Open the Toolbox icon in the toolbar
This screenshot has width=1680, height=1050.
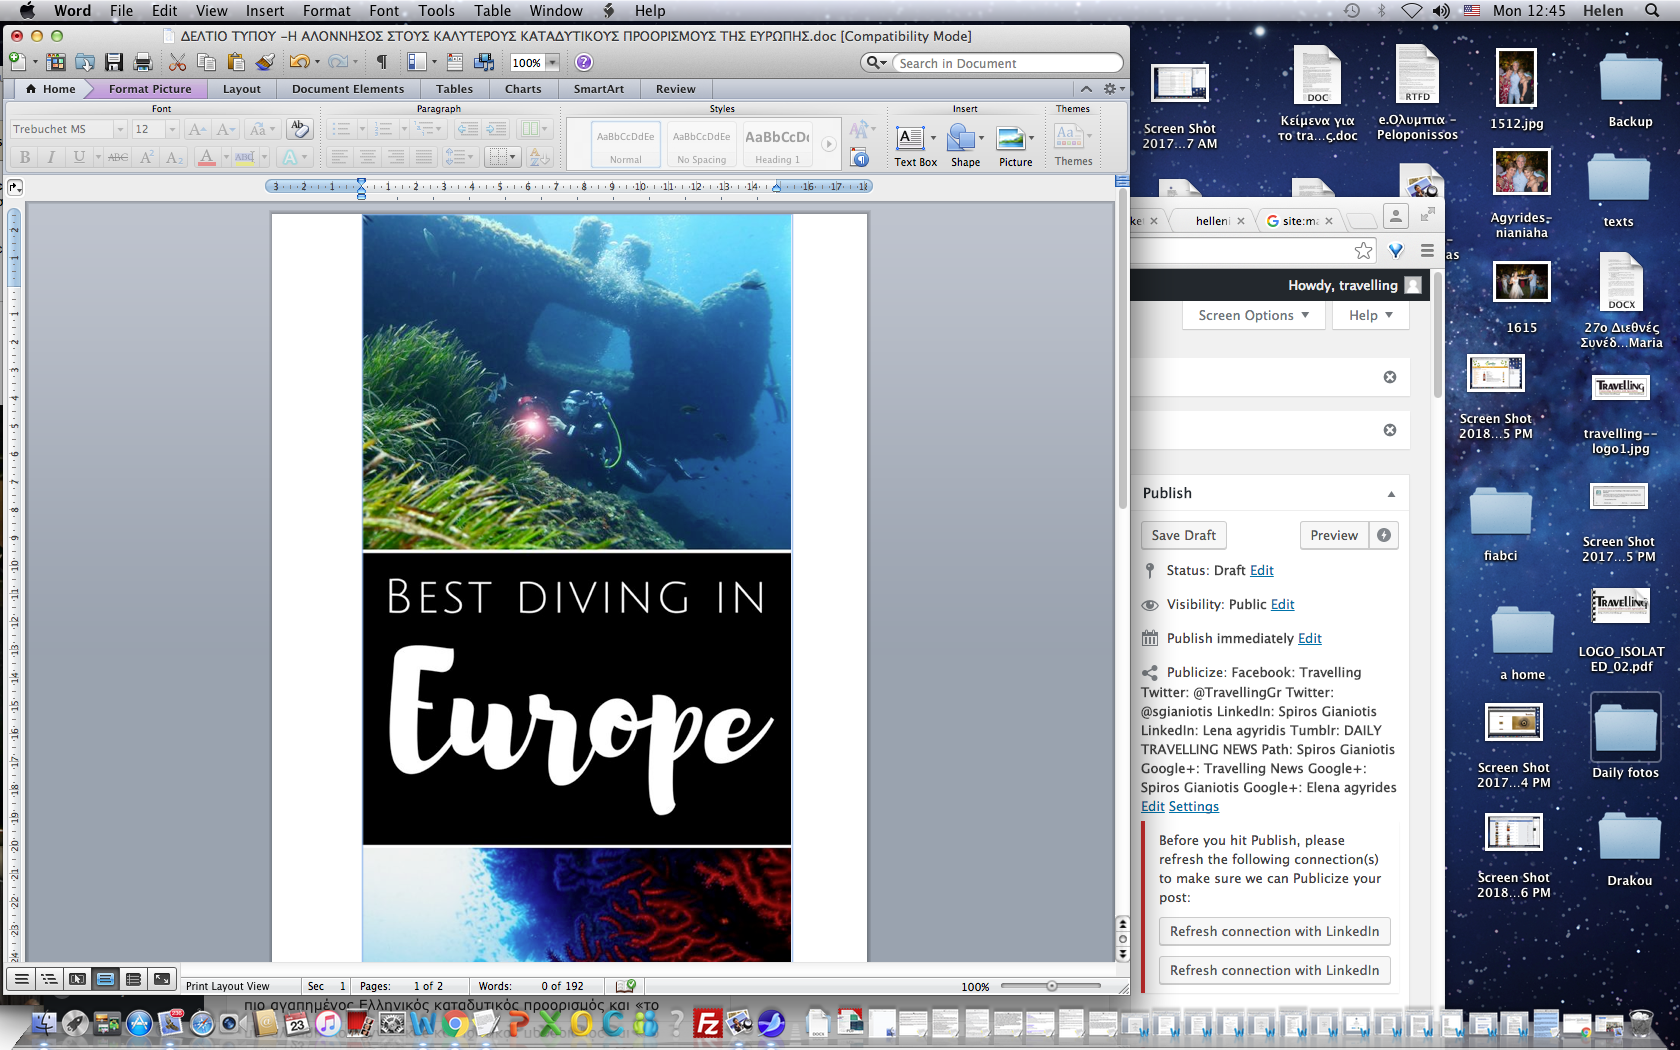(455, 62)
